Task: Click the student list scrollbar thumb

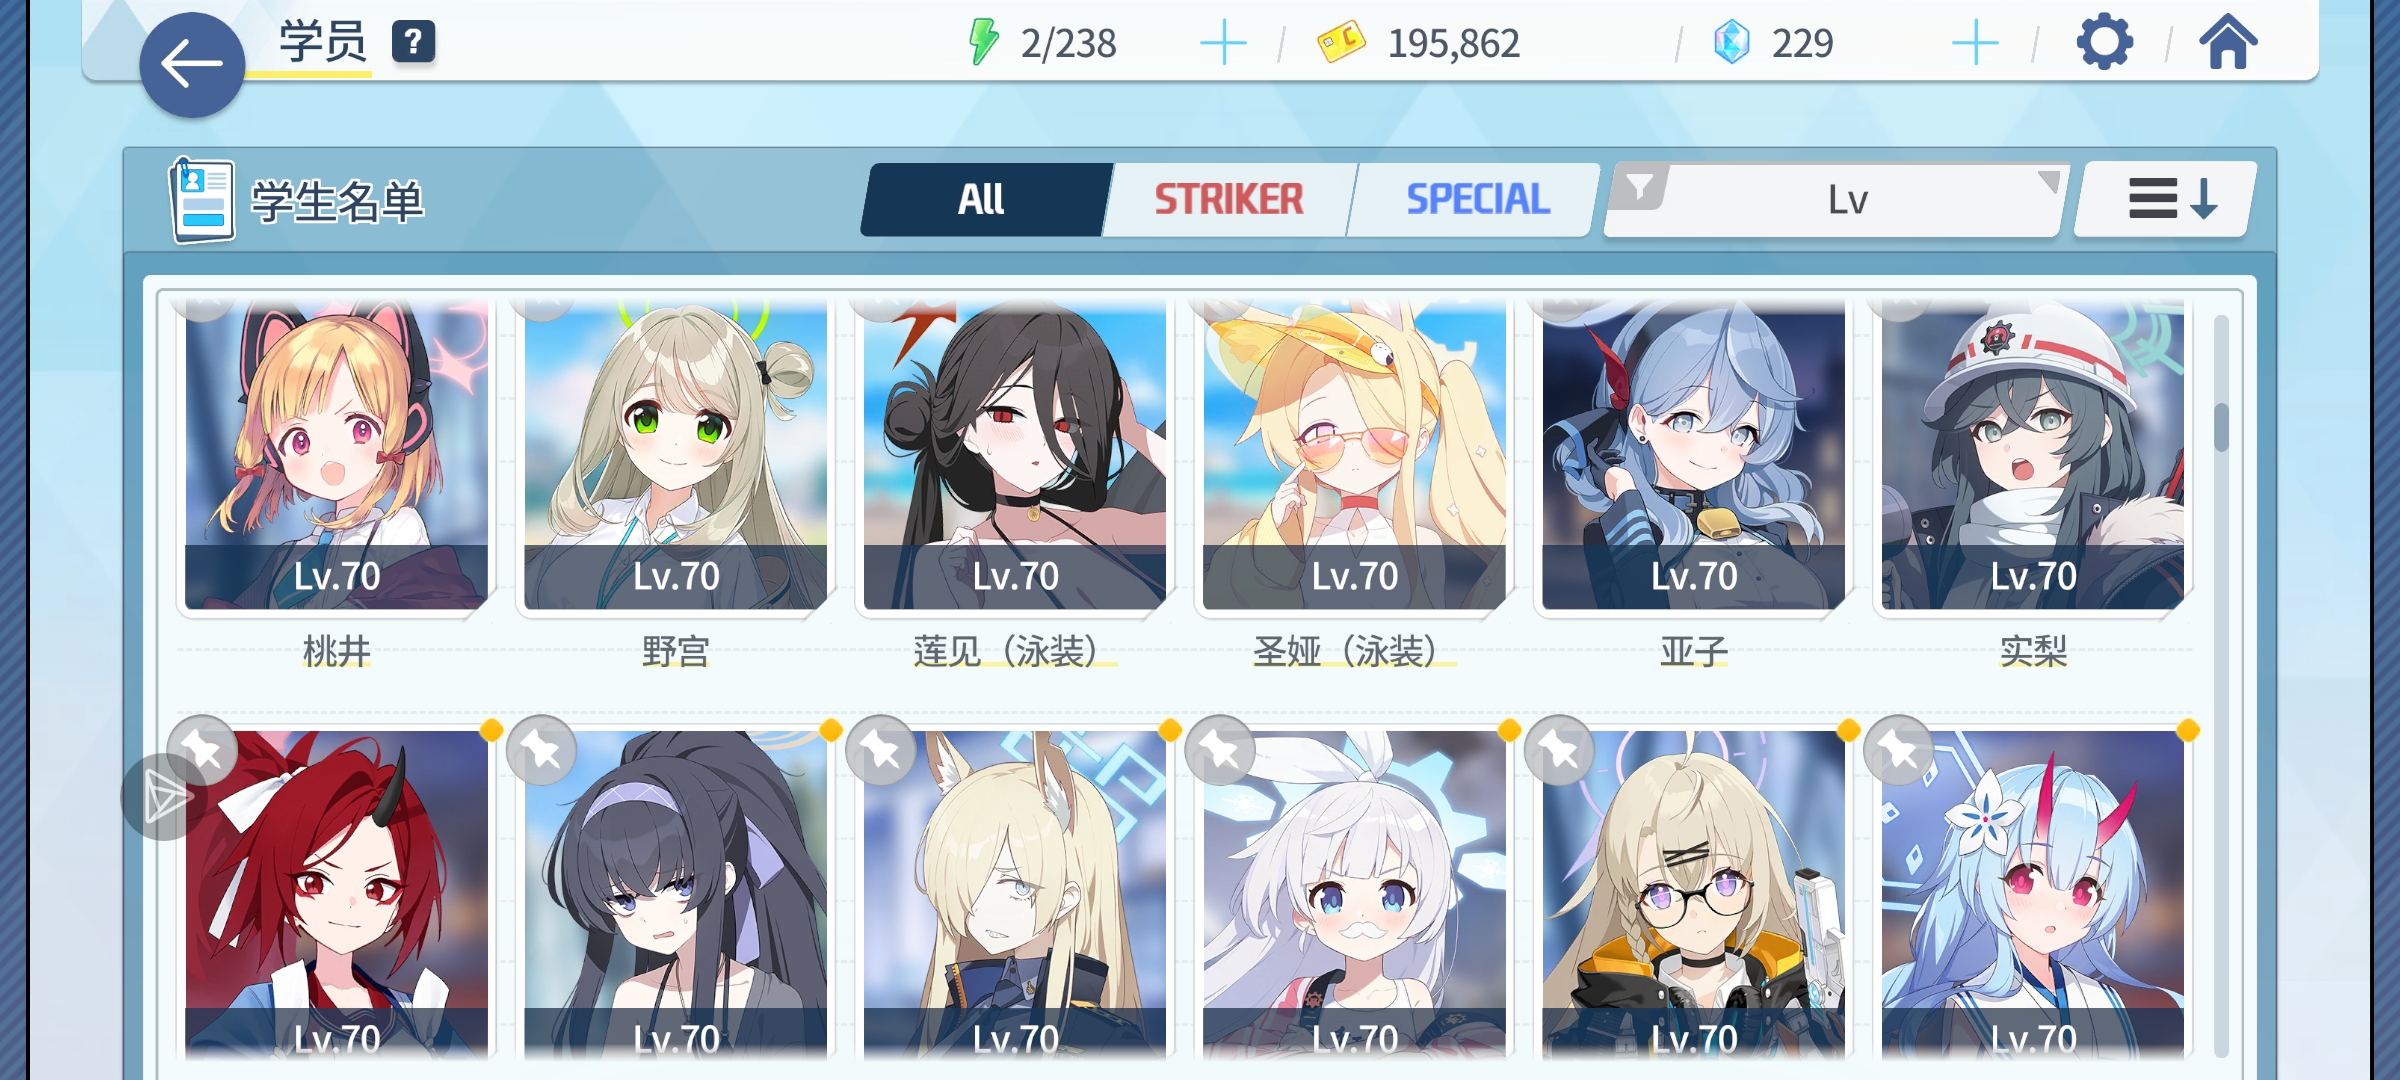Action: (x=2221, y=427)
